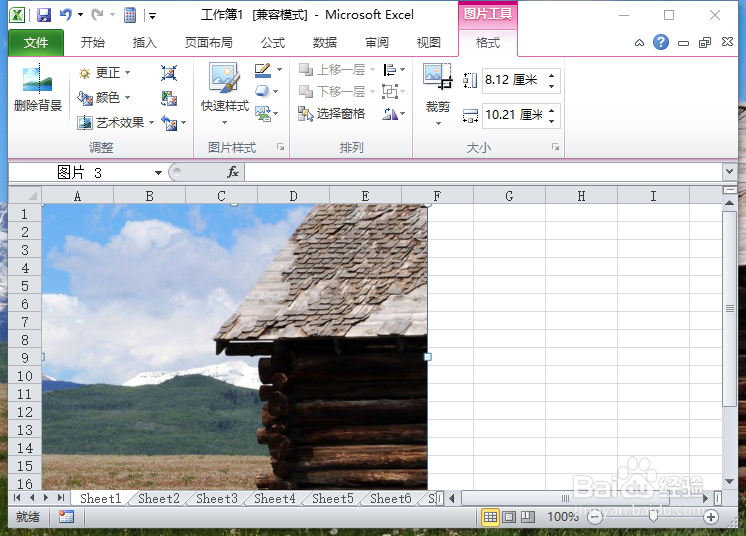Viewport: 746px width, 536px height.
Task: Click the Reset Picture icon
Action: (x=169, y=123)
